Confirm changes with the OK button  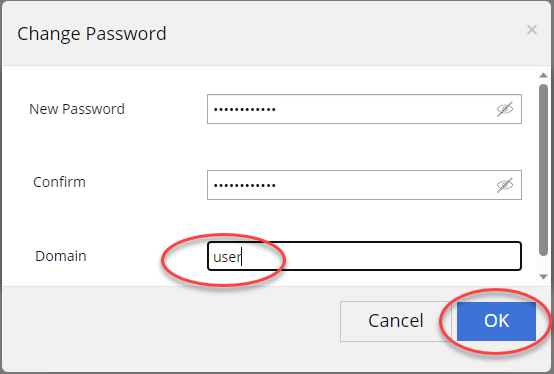point(496,321)
